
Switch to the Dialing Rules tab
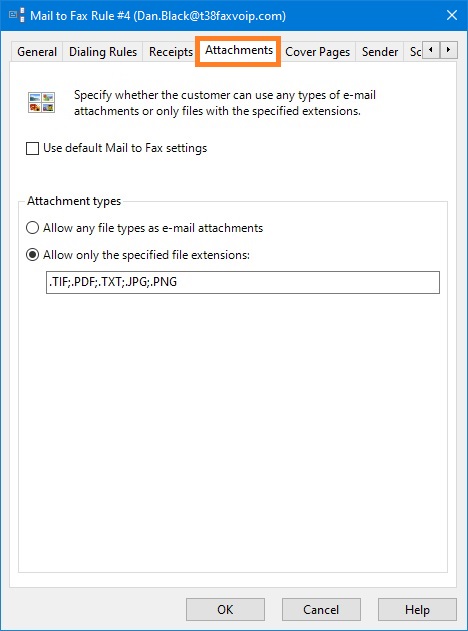click(x=103, y=52)
